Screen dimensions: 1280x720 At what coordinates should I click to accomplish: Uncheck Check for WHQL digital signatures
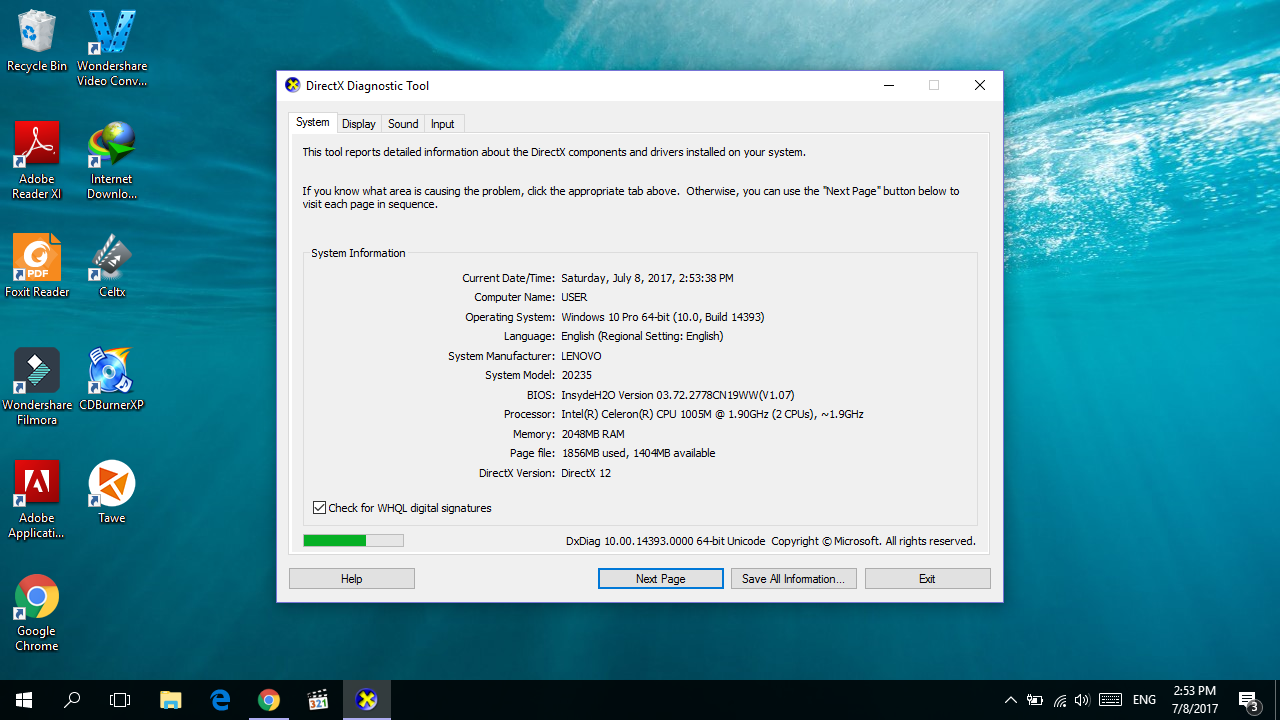pos(320,508)
